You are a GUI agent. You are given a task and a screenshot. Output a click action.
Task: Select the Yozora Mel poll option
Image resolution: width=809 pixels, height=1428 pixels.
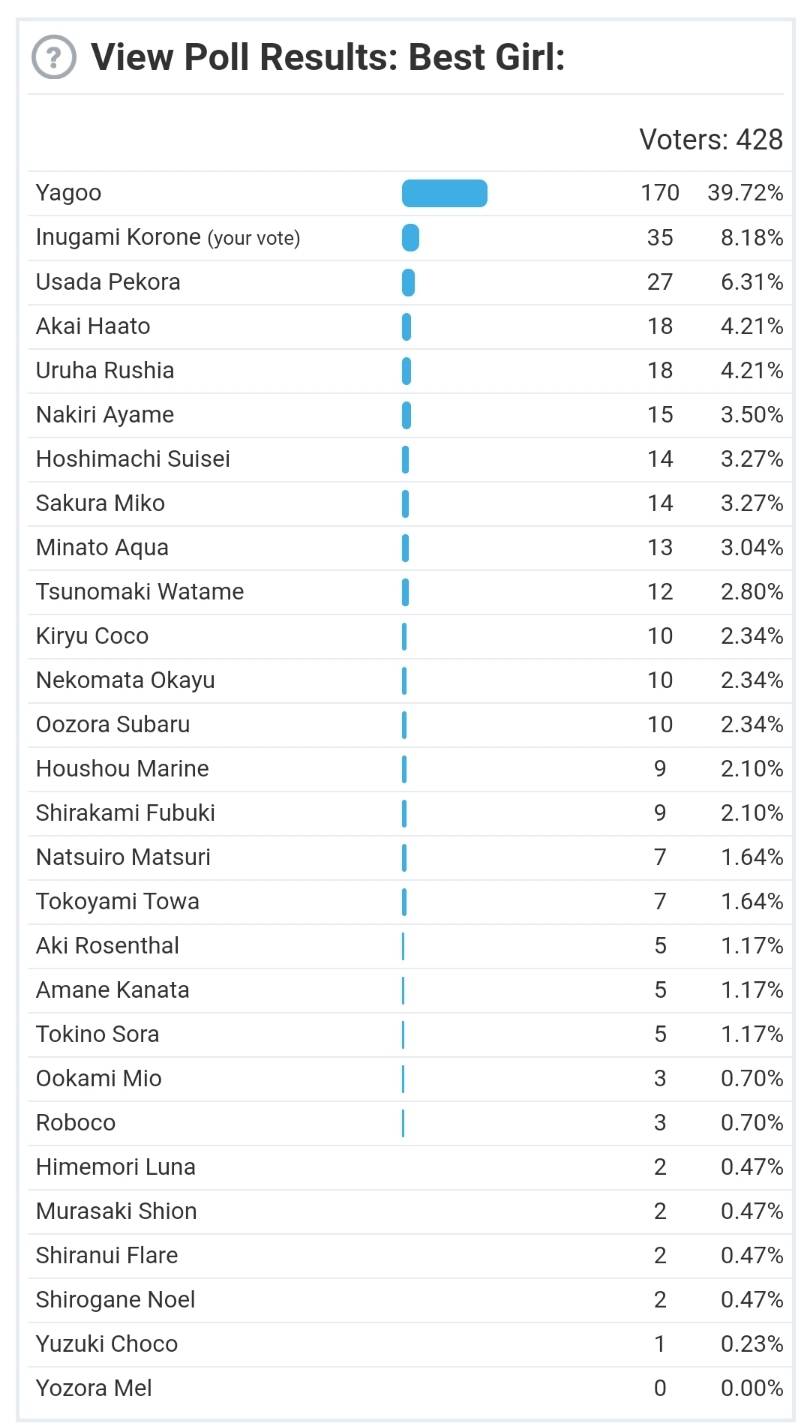(x=92, y=1388)
